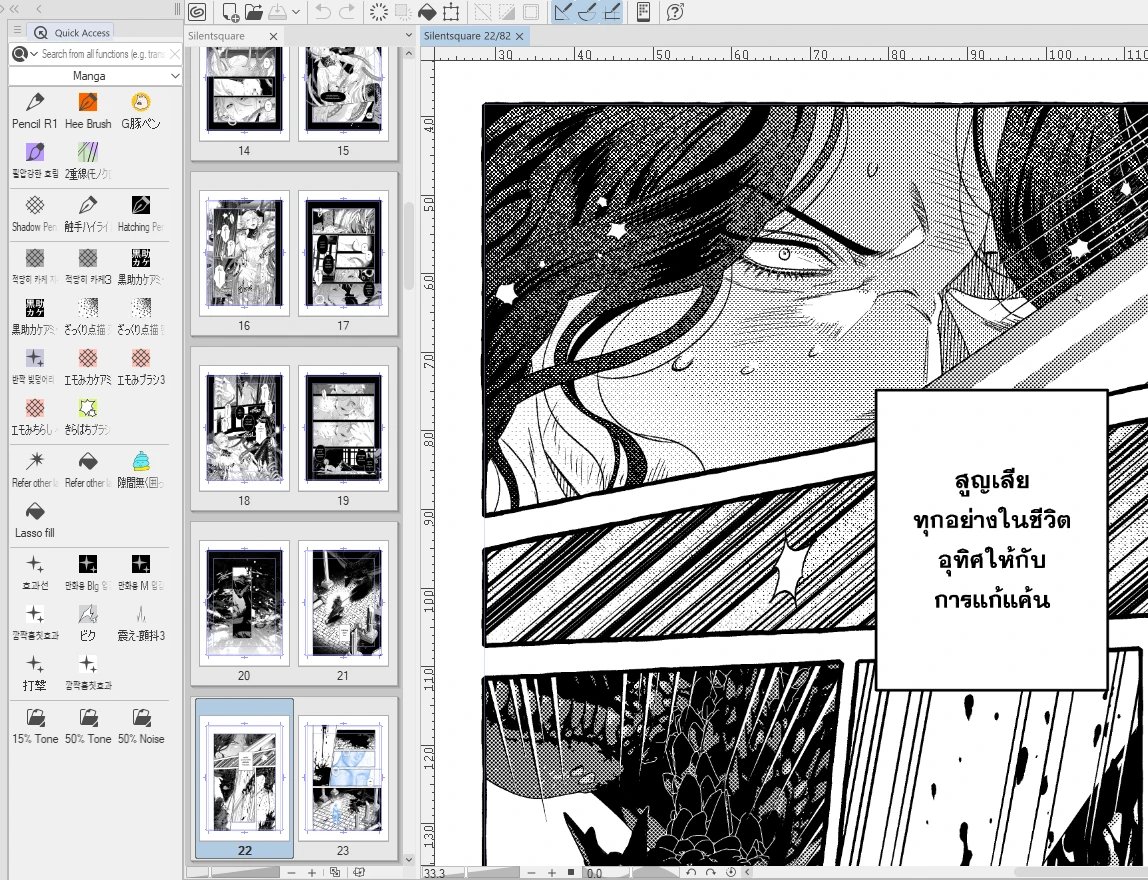
Task: Select the Hatching Pen tool
Action: tap(141, 215)
